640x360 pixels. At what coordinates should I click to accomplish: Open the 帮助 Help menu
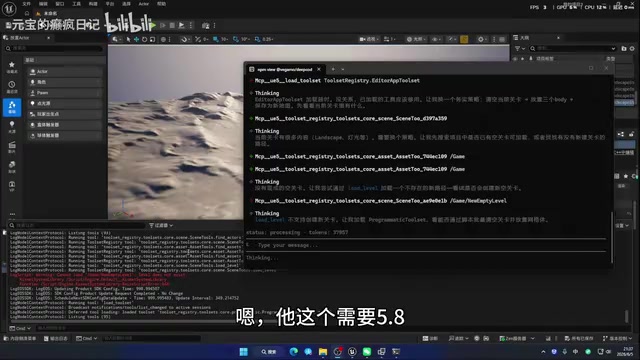coord(162,4)
